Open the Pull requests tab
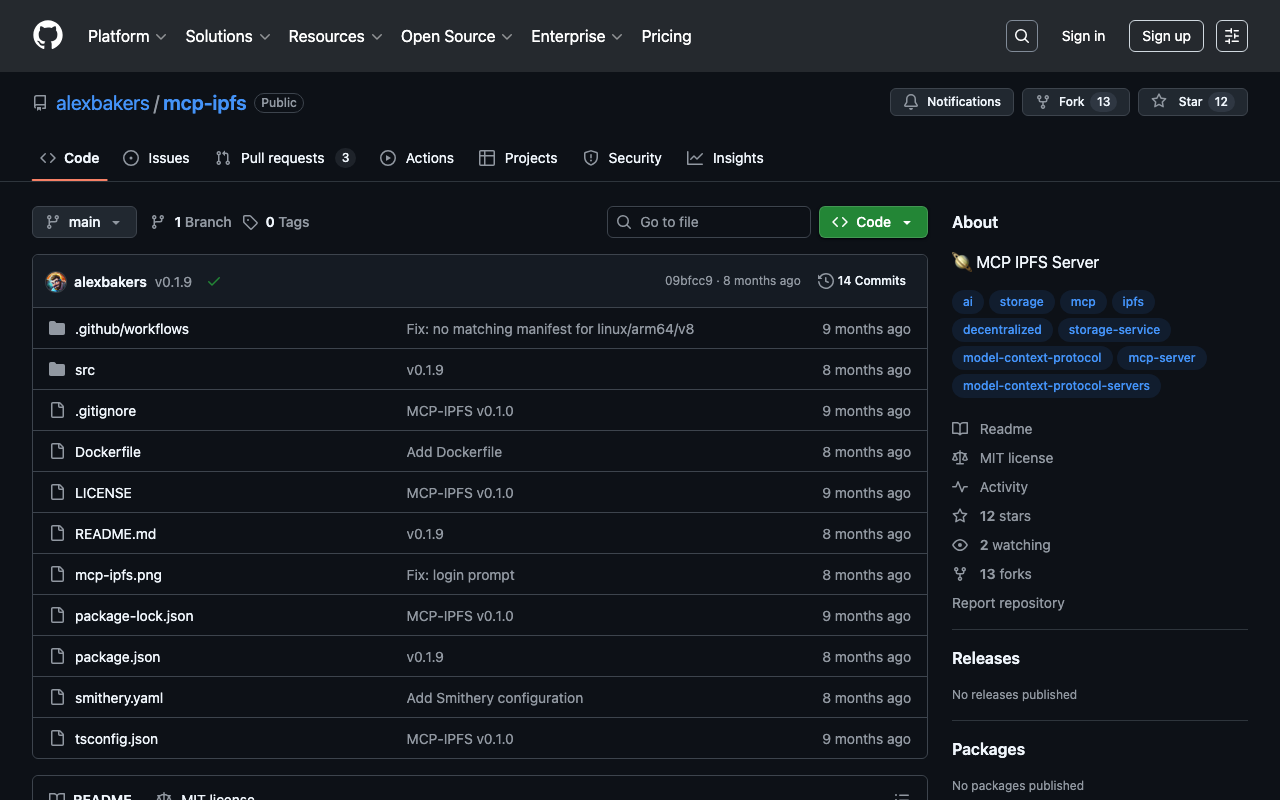The width and height of the screenshot is (1280, 800). (x=284, y=158)
